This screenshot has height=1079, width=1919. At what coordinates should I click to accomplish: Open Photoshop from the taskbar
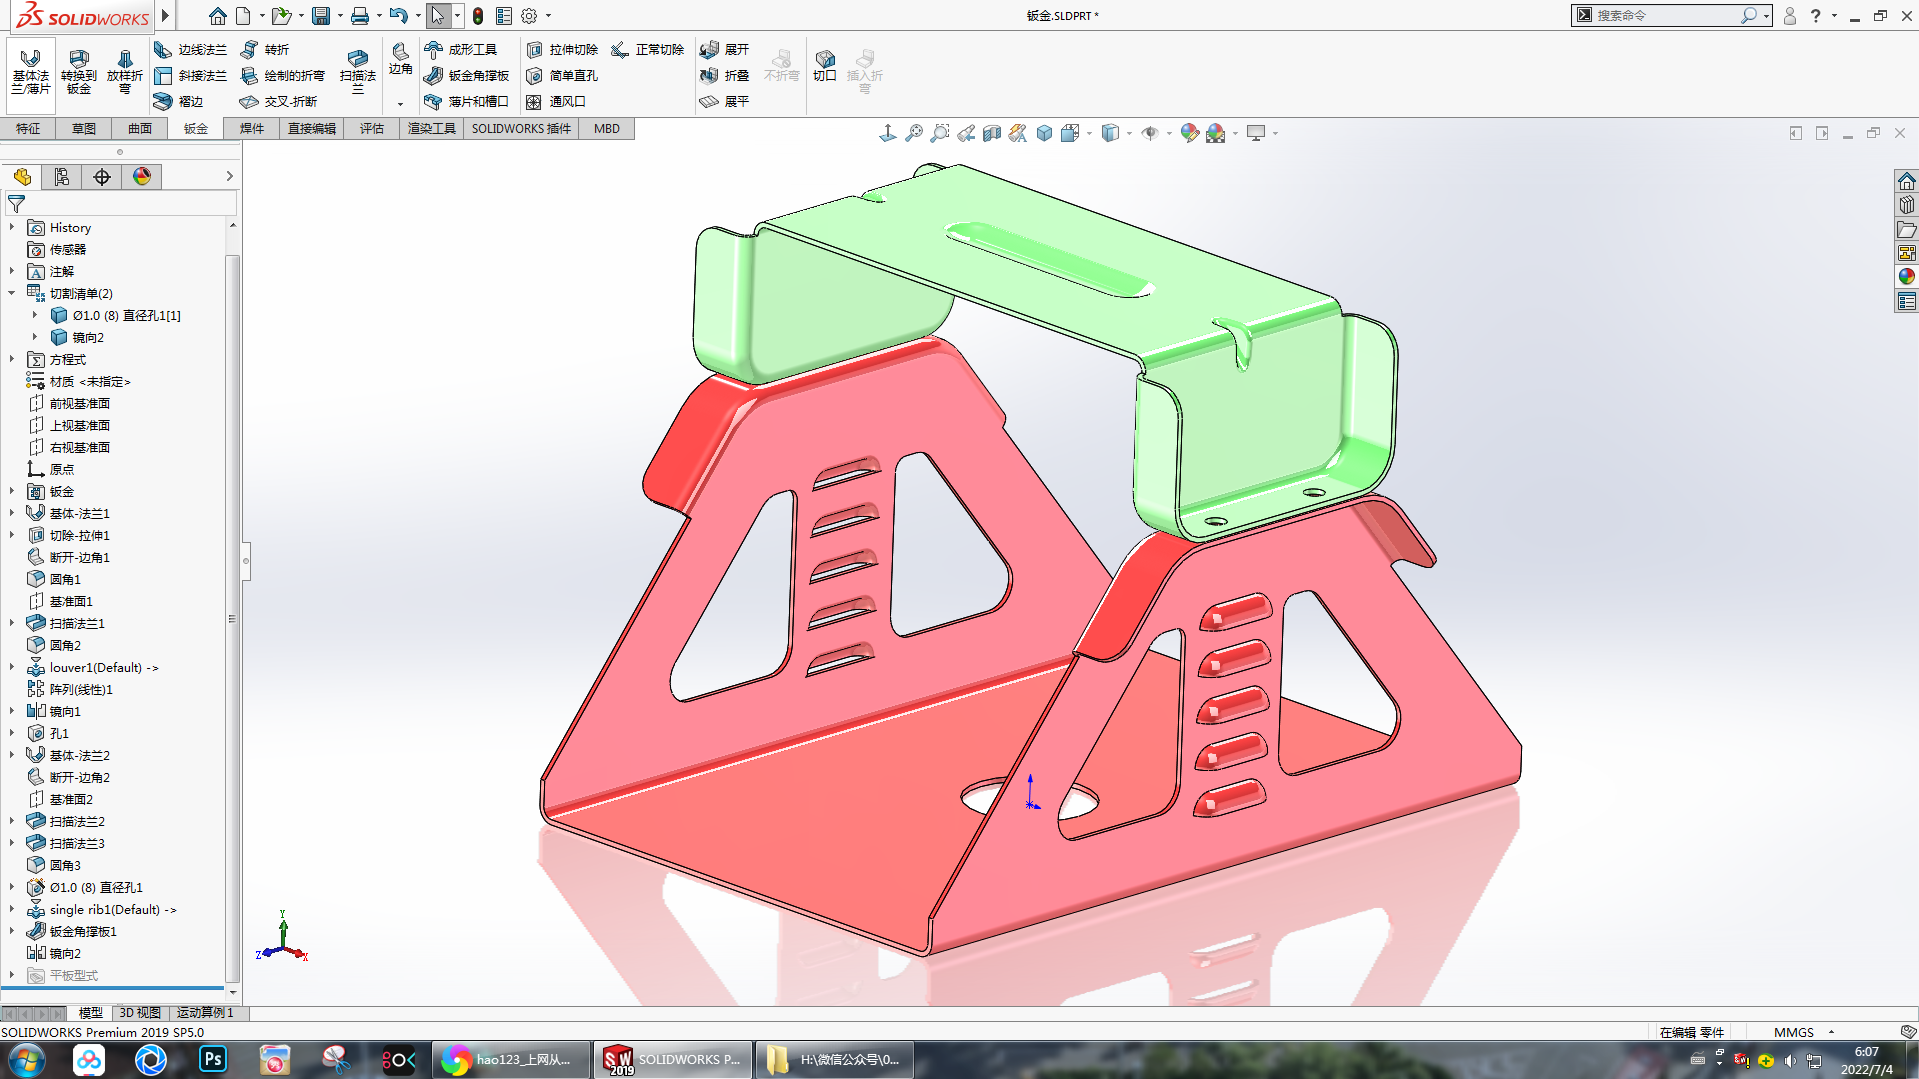pos(213,1060)
